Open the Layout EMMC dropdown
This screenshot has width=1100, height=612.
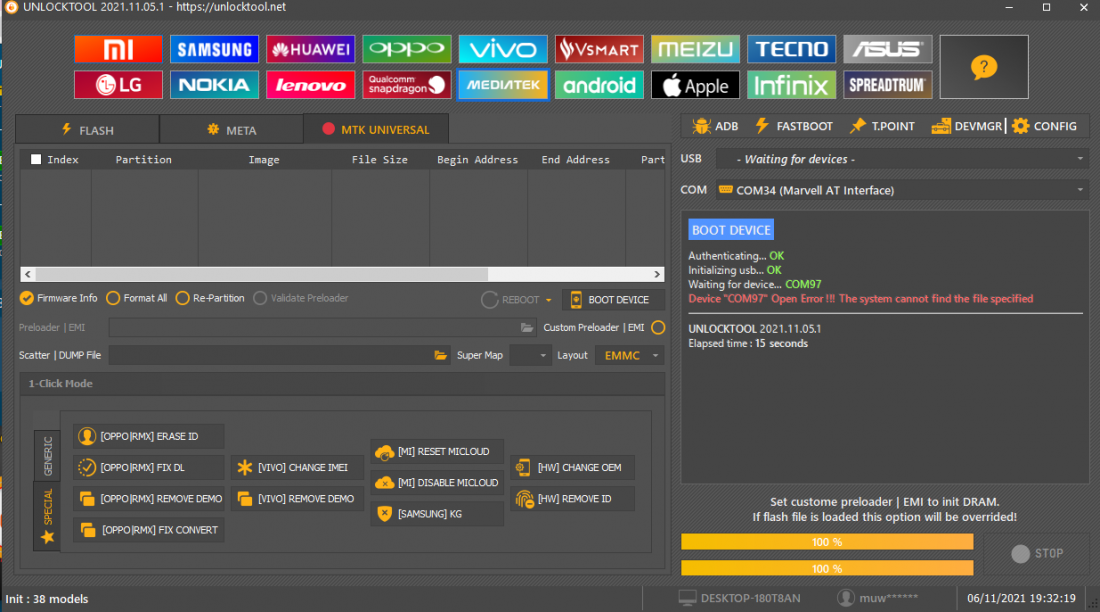coord(629,355)
